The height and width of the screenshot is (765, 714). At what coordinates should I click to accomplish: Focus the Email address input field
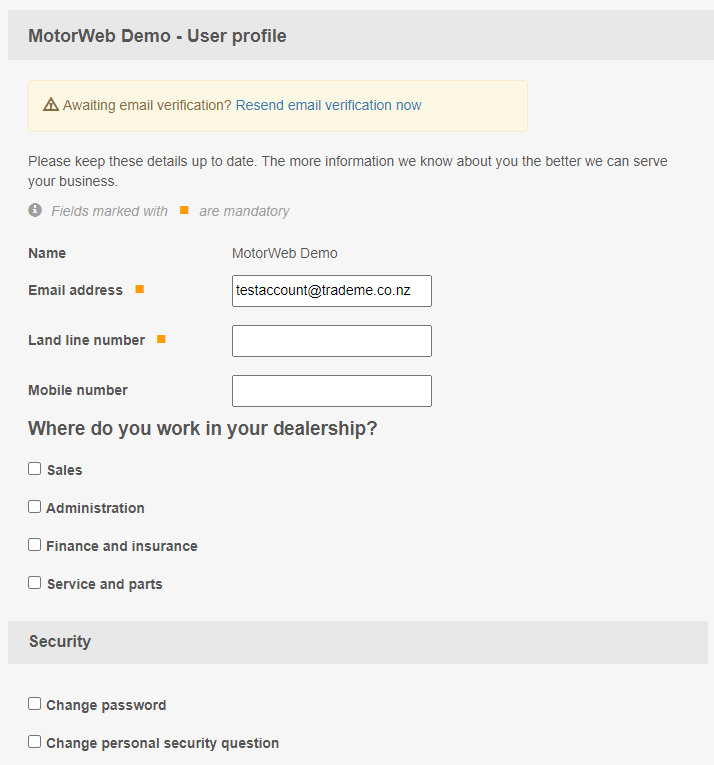331,291
